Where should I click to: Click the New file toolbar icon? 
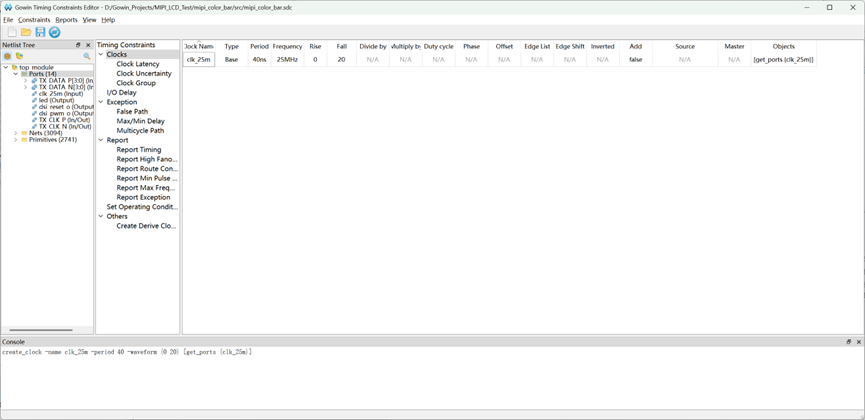(12, 32)
